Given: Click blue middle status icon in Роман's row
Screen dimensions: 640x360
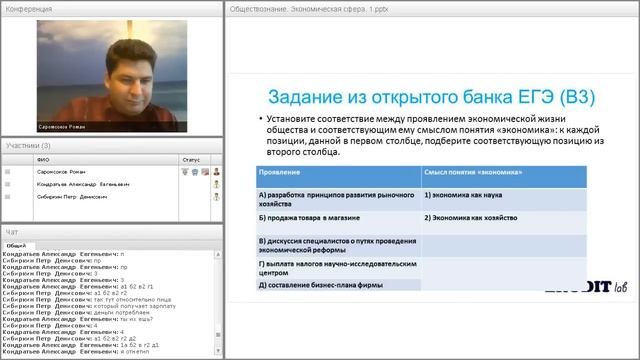Looking at the screenshot, I should click(x=195, y=172).
